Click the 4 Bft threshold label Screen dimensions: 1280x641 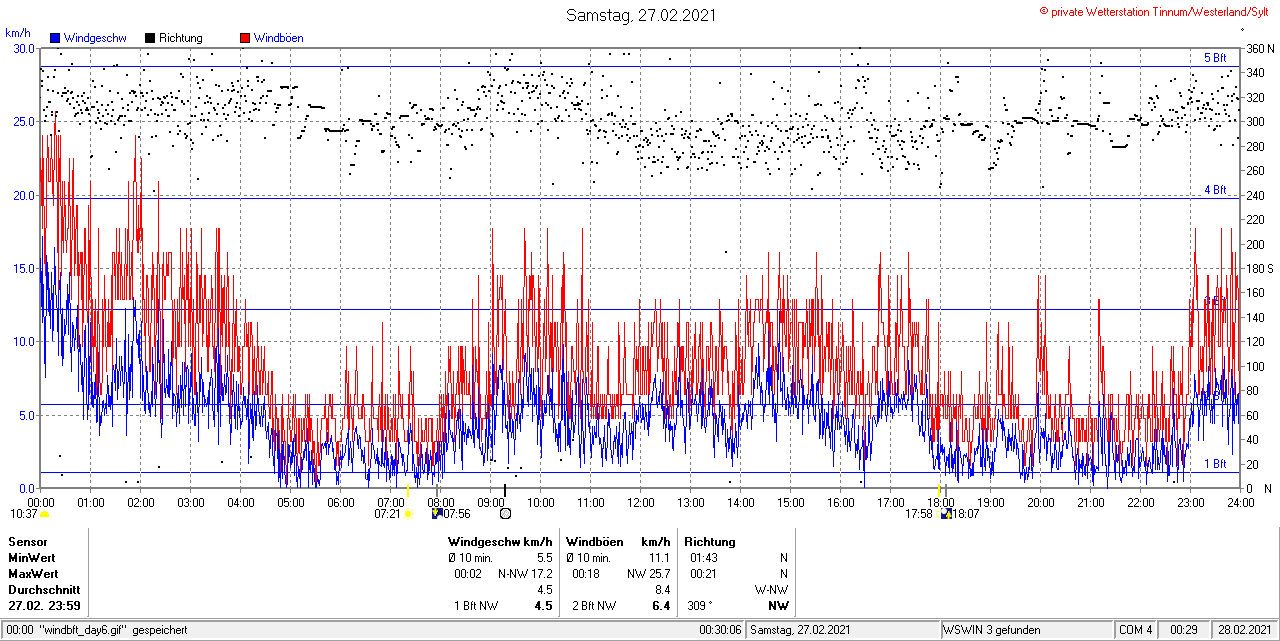(1215, 189)
